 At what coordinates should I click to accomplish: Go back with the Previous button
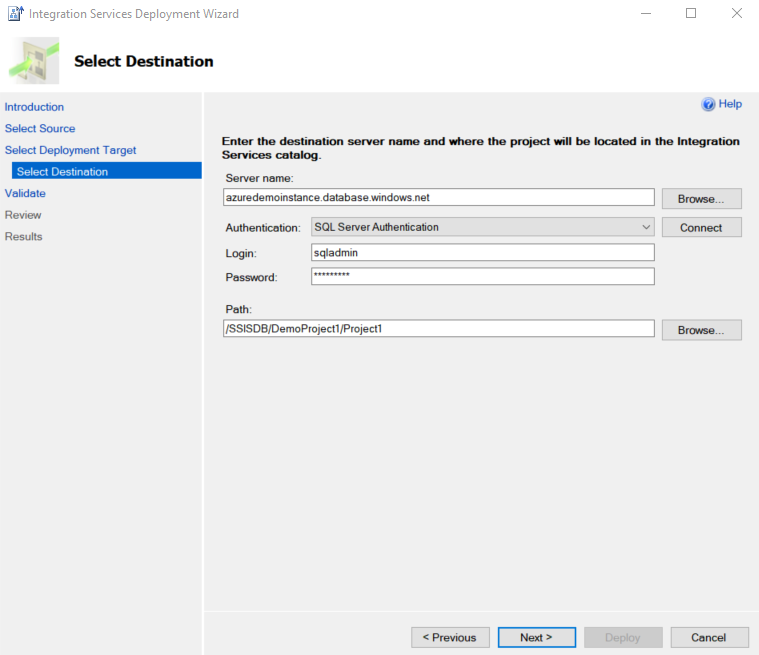(450, 637)
